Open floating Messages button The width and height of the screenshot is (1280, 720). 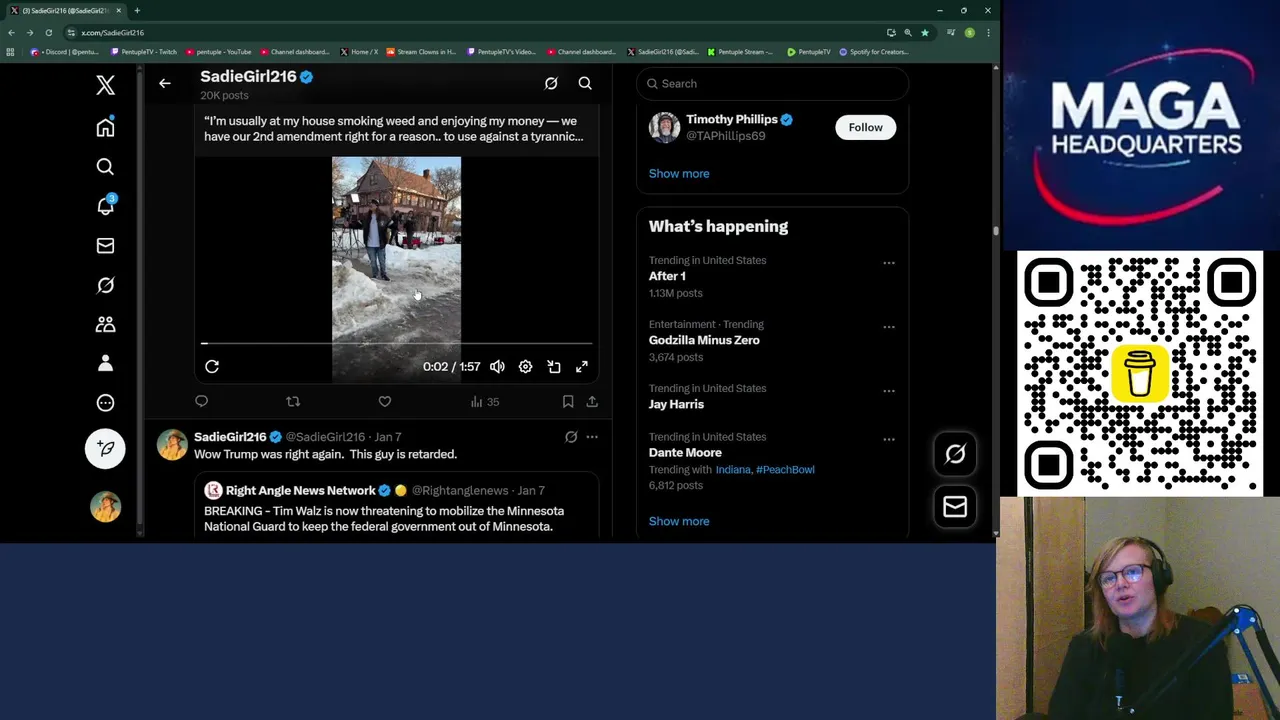tap(955, 506)
